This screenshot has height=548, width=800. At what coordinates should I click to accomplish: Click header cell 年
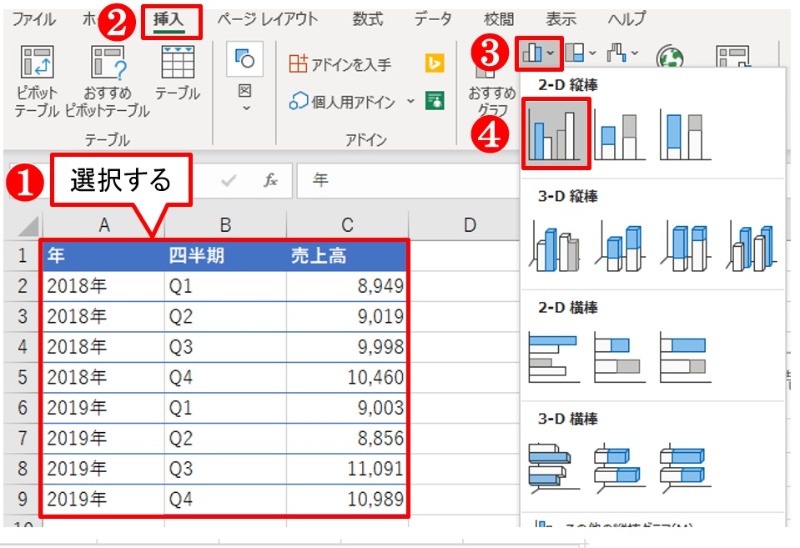103,256
